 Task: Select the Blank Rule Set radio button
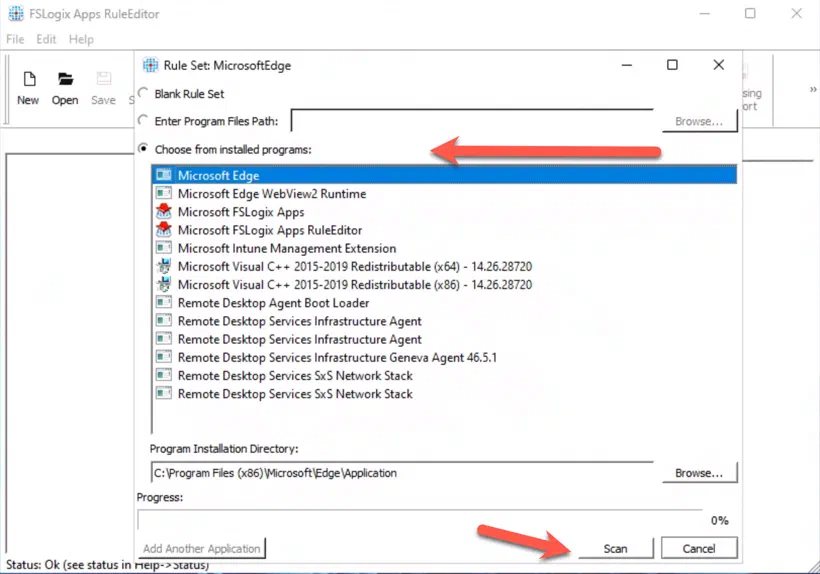pos(143,93)
